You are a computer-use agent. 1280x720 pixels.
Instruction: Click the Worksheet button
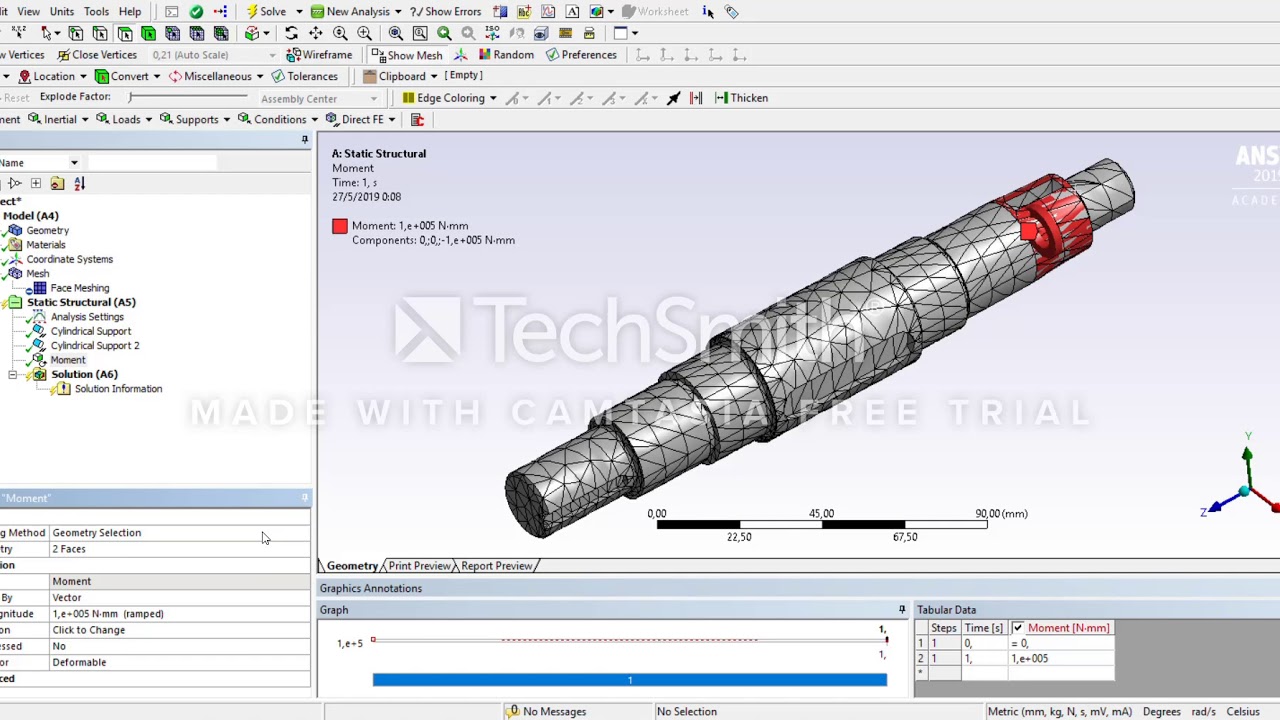(x=654, y=11)
